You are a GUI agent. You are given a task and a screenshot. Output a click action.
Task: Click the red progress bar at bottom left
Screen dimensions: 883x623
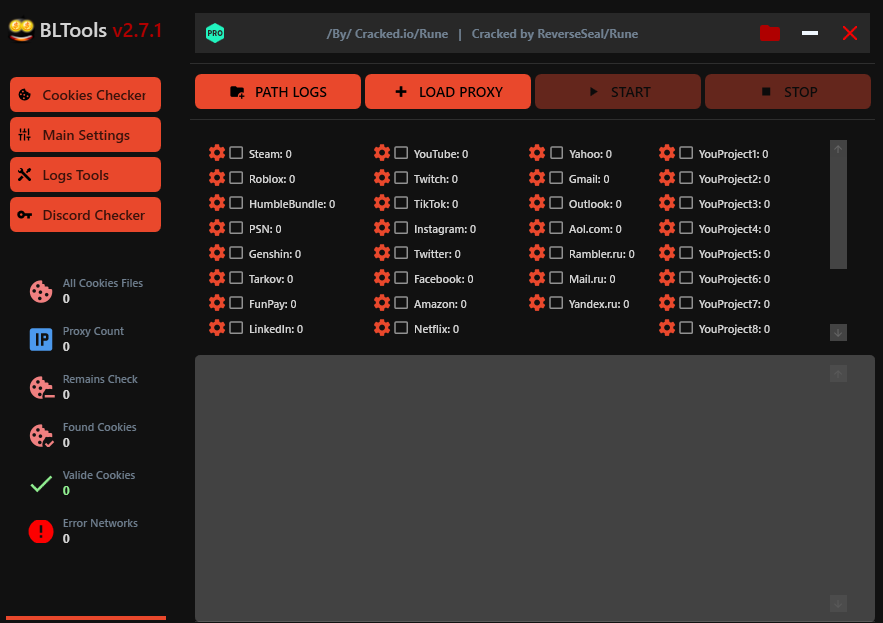[x=86, y=618]
